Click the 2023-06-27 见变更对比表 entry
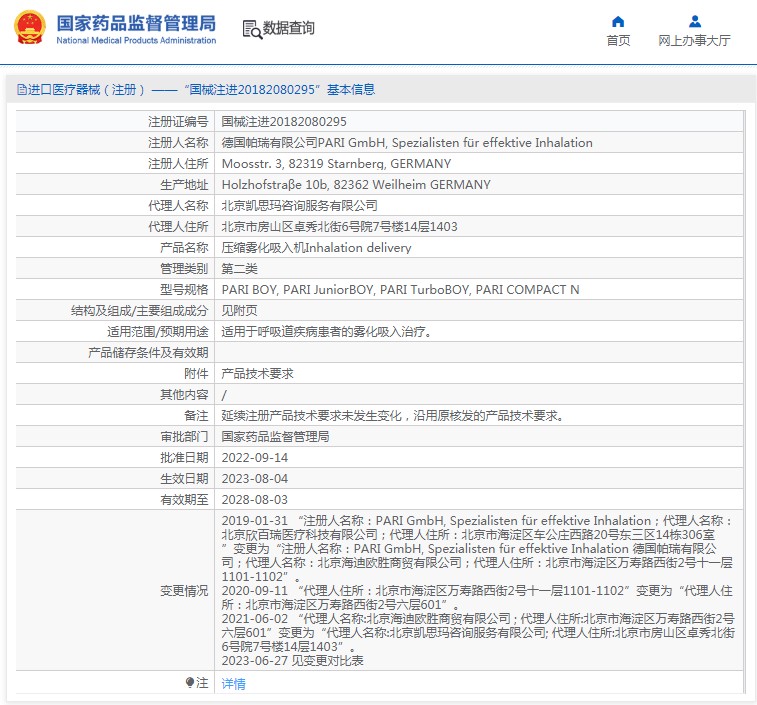The image size is (757, 705). (x=292, y=661)
